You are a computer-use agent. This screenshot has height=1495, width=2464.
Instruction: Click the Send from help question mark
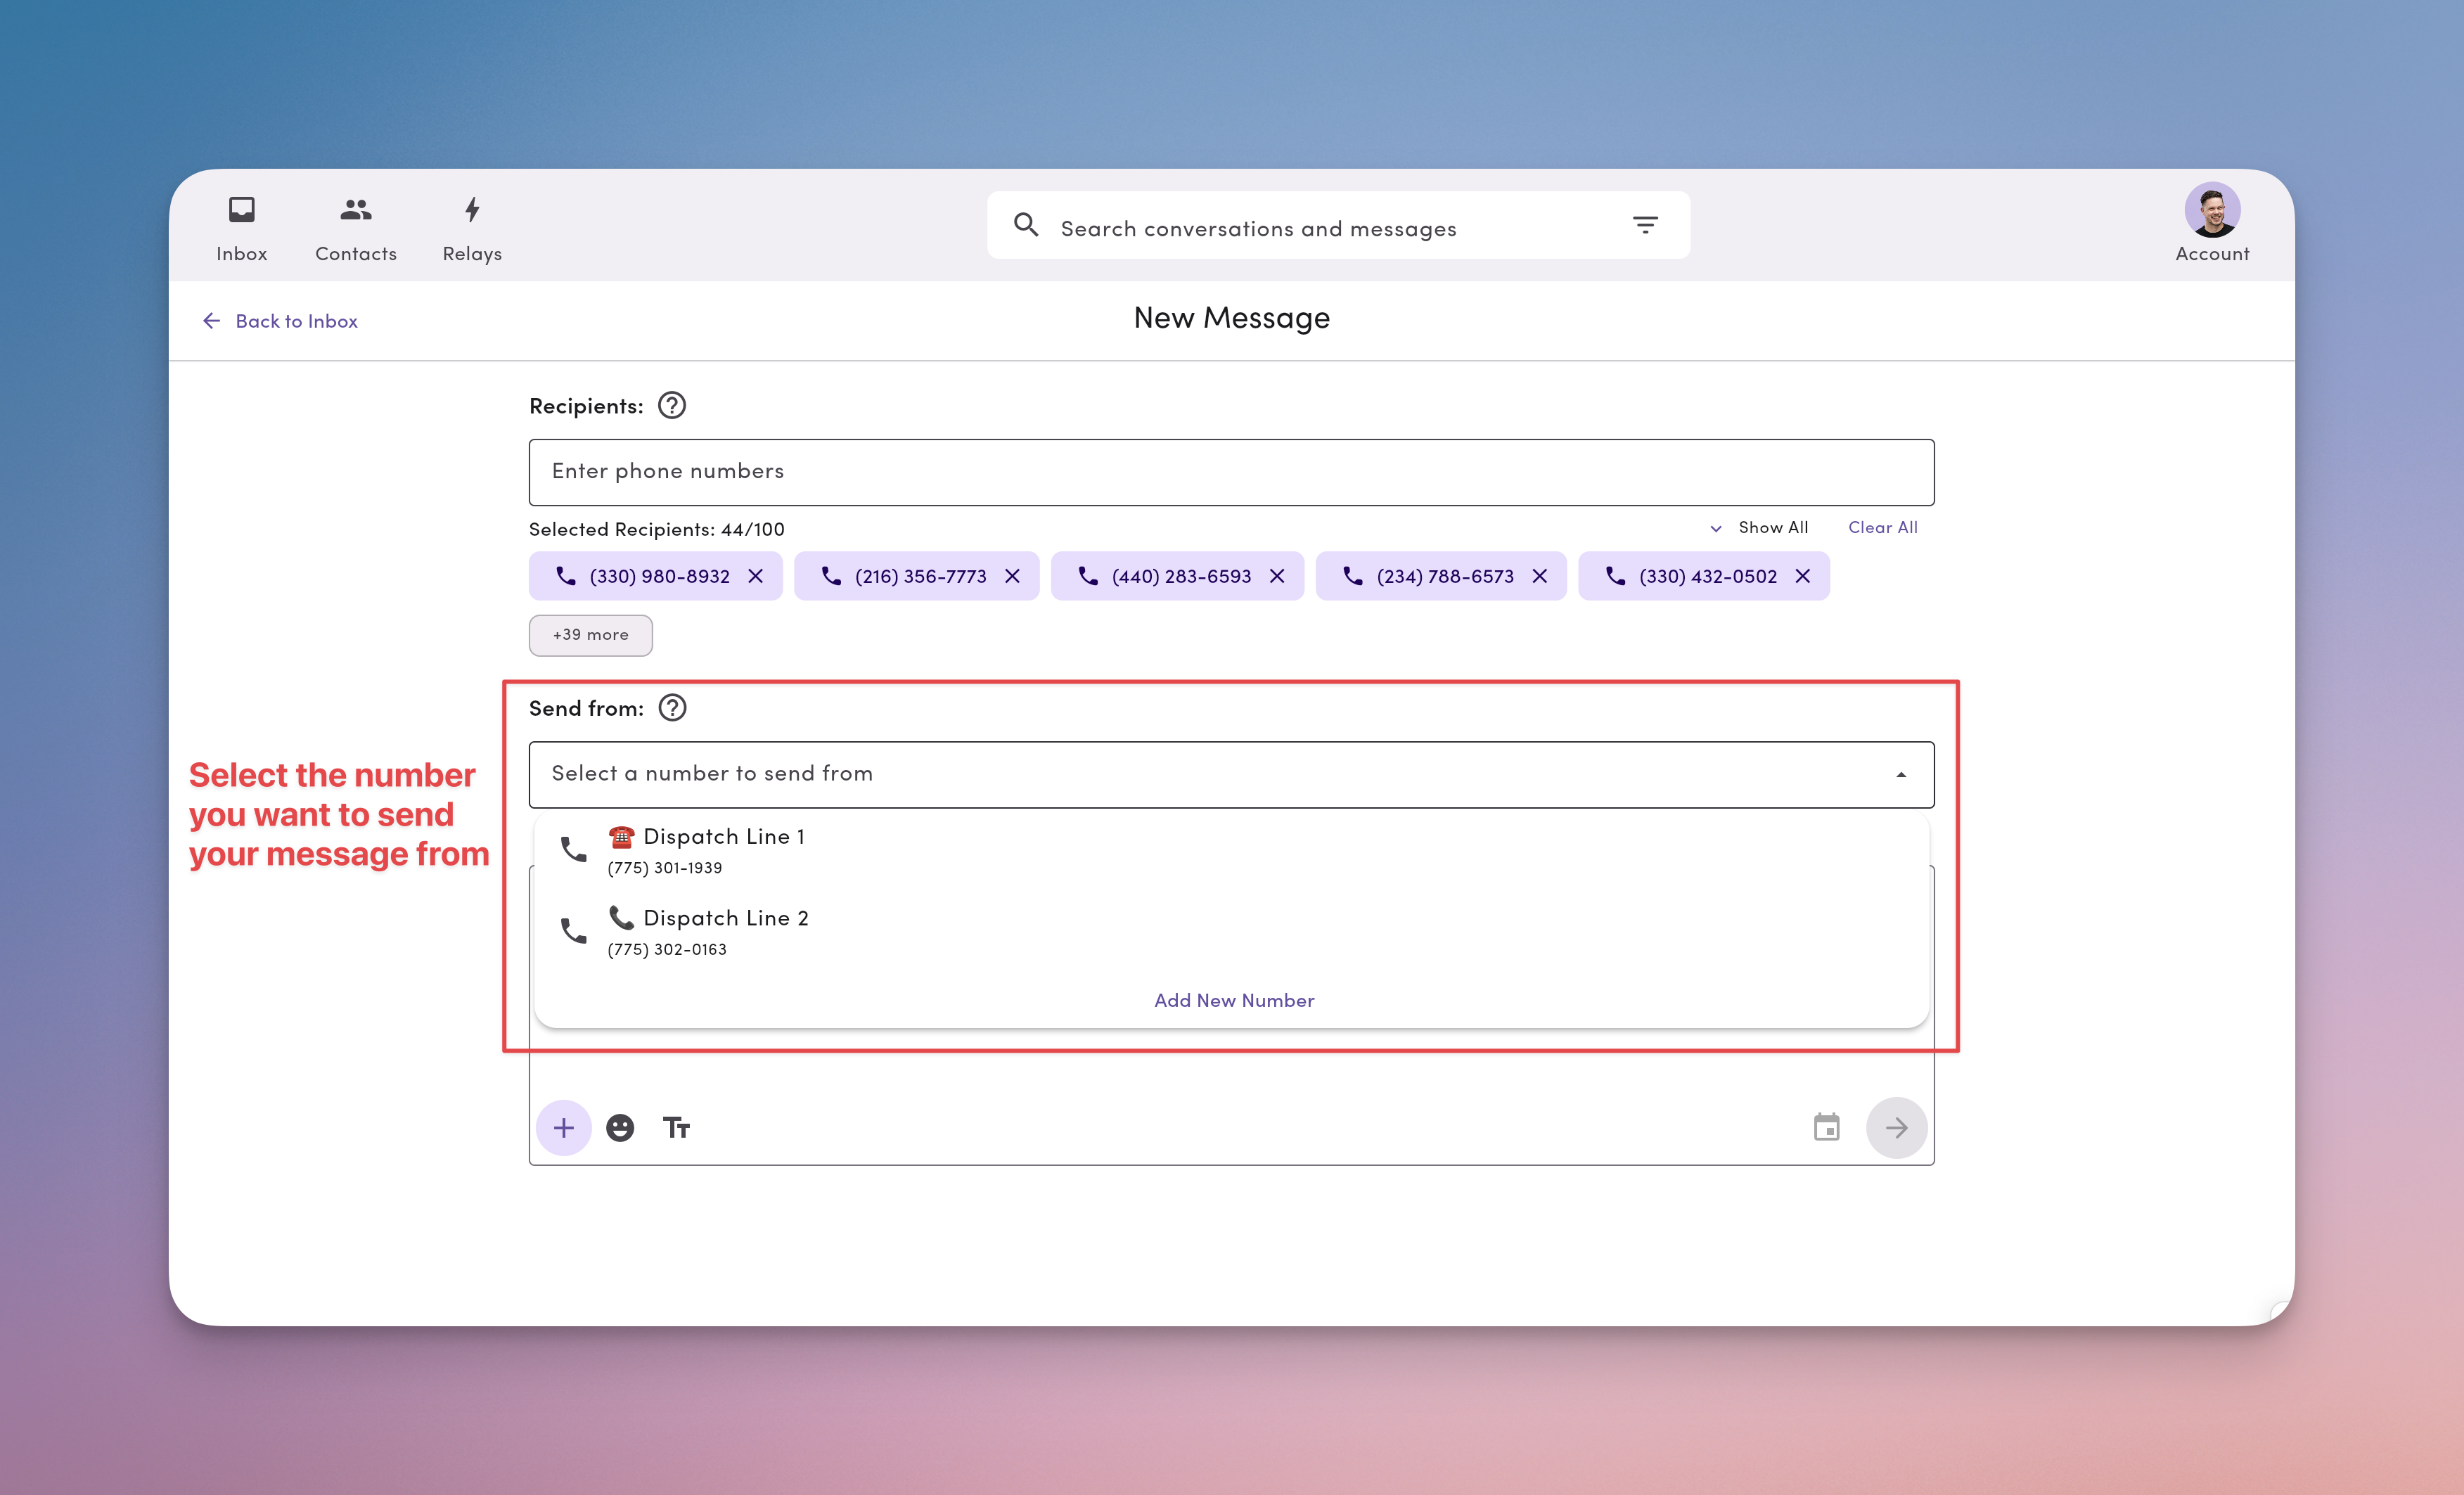click(671, 708)
